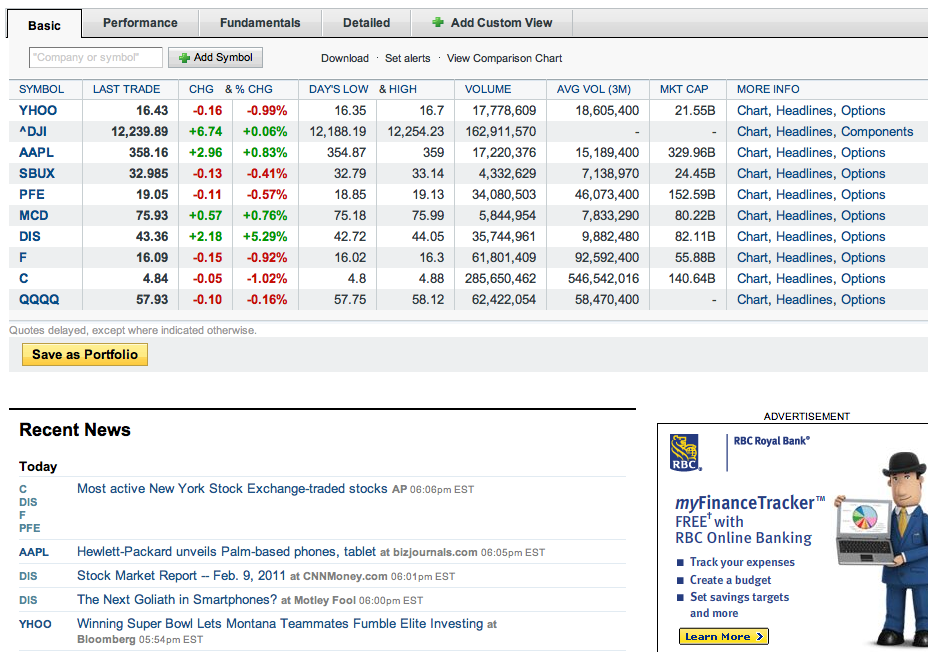Open the MCD symbol link
The image size is (928, 652).
[34, 215]
